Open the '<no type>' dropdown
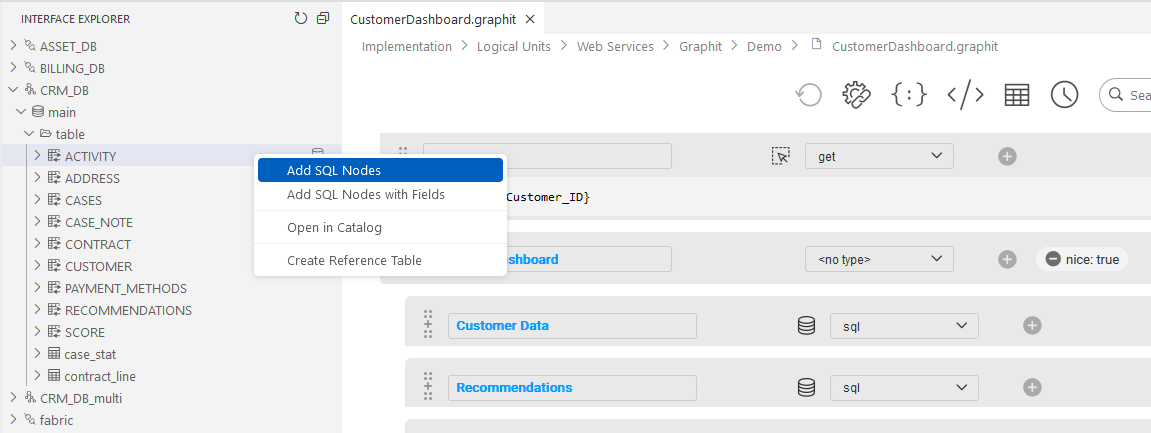 click(x=879, y=260)
